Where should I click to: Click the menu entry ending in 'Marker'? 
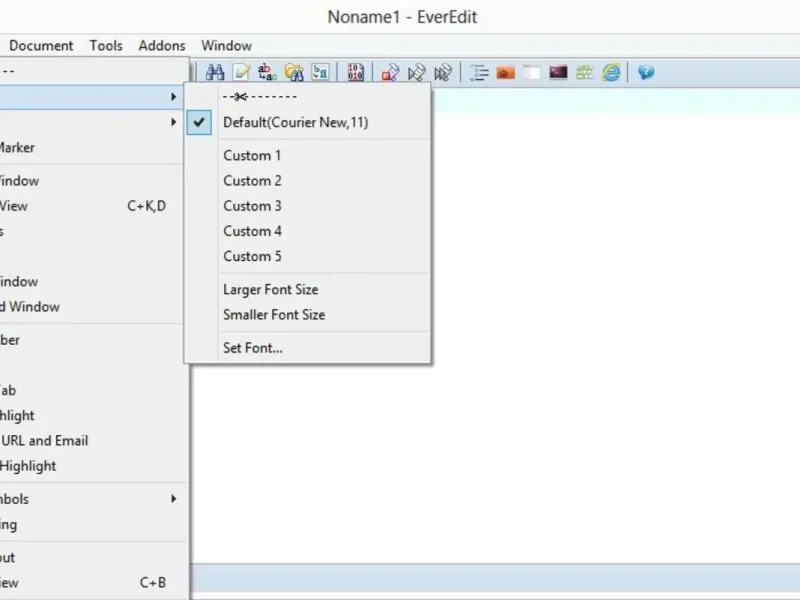92,147
